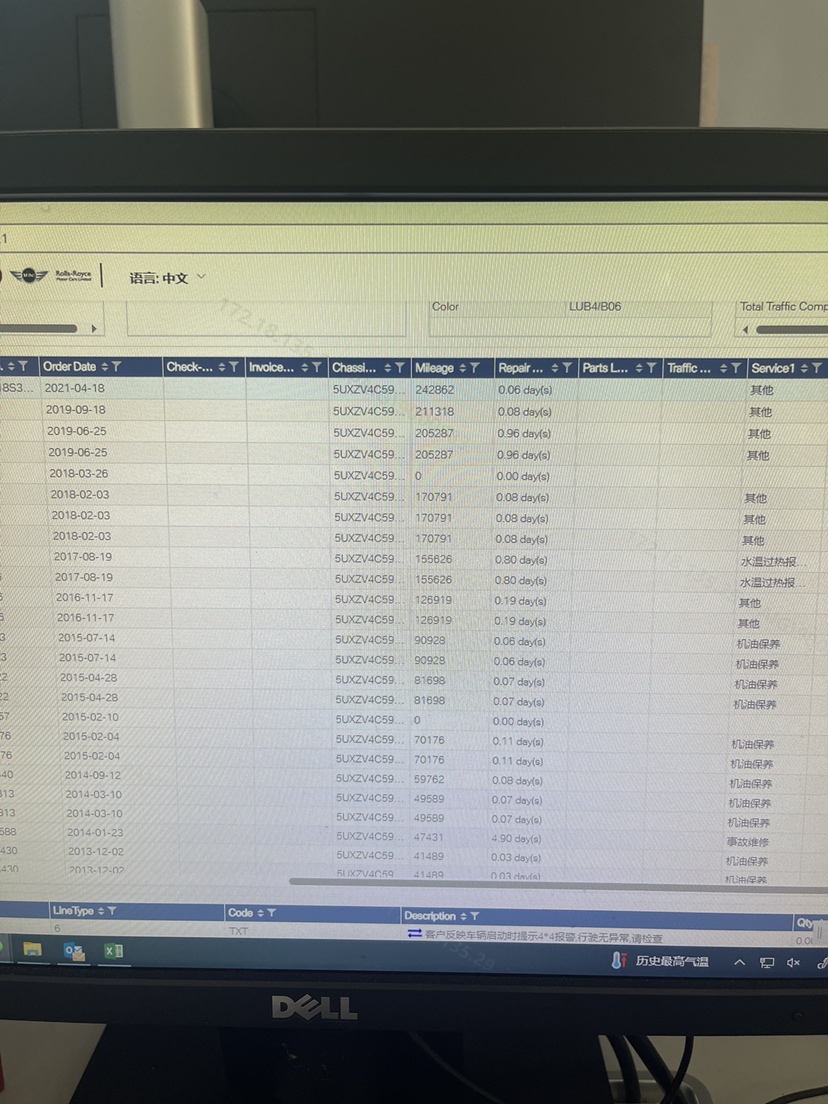Screen dimensions: 828x1104
Task: Click mileage value 47431
Action: [x=428, y=837]
